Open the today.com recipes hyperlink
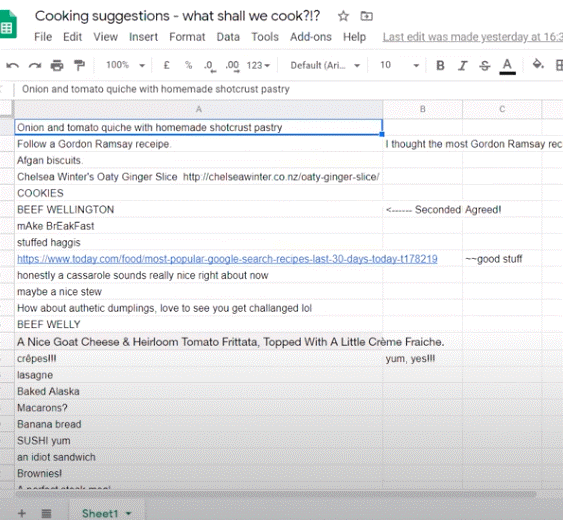 pos(227,259)
